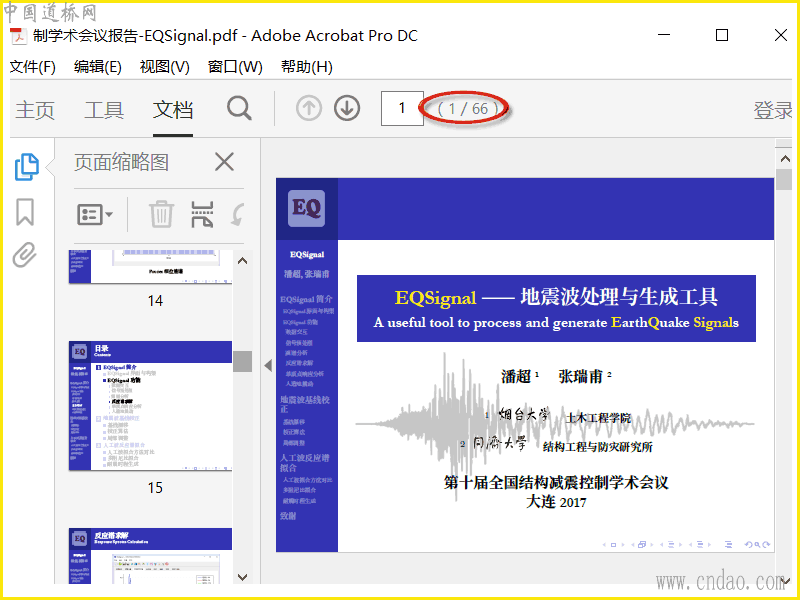Switch to the 工具 tab
This screenshot has width=800, height=600.
click(104, 110)
